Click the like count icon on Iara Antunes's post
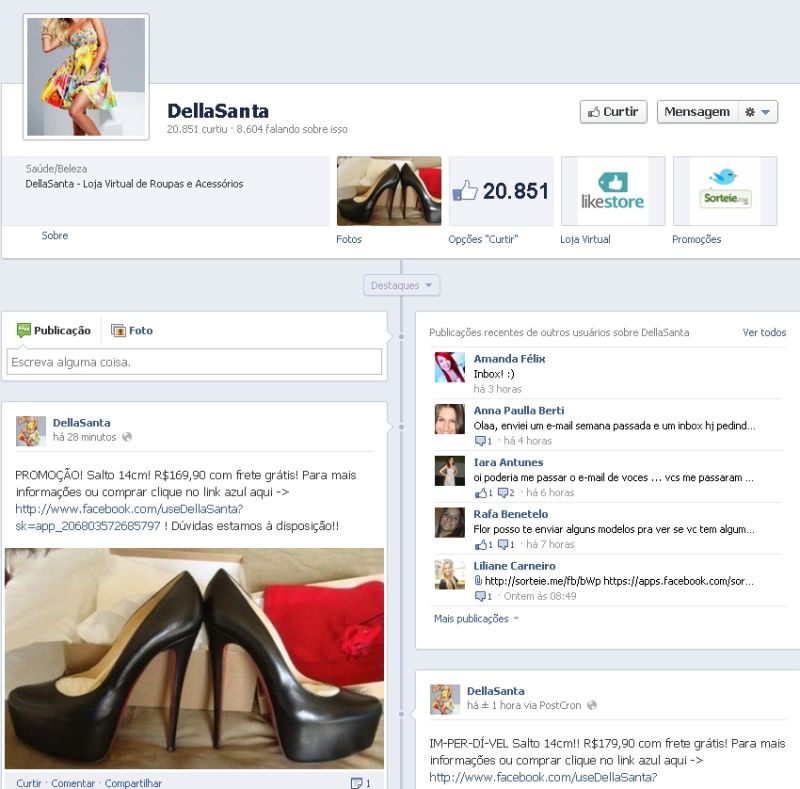The height and width of the screenshot is (789, 800). (483, 493)
